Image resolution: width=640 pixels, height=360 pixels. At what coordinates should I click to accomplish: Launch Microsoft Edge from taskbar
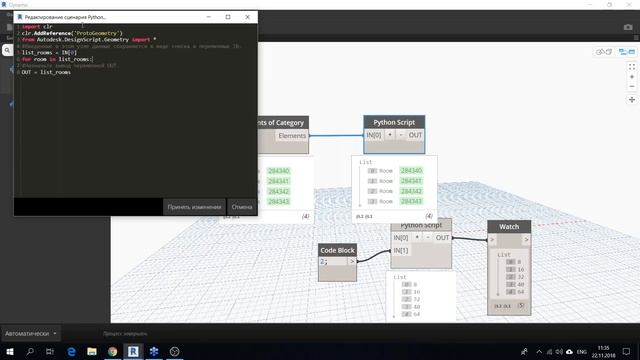[71, 351]
